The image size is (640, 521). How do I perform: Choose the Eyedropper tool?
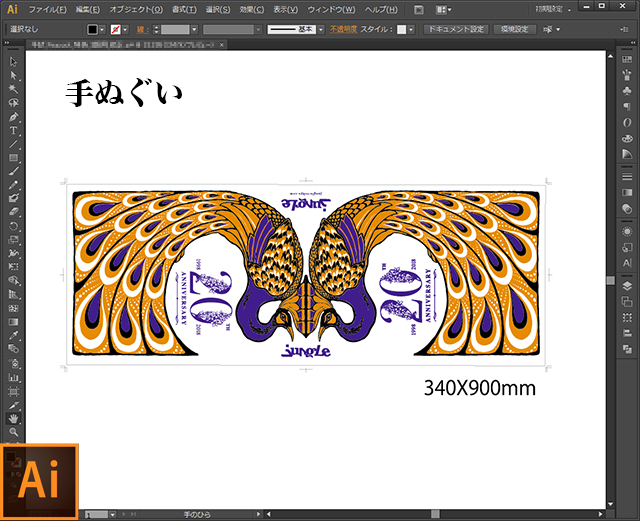tap(13, 335)
